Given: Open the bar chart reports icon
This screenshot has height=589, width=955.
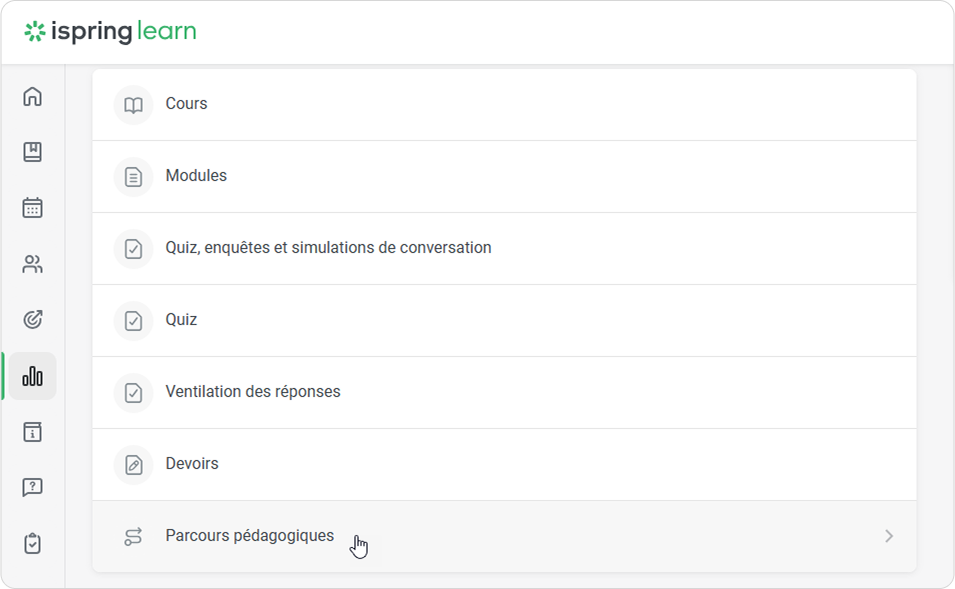Looking at the screenshot, I should pos(33,376).
